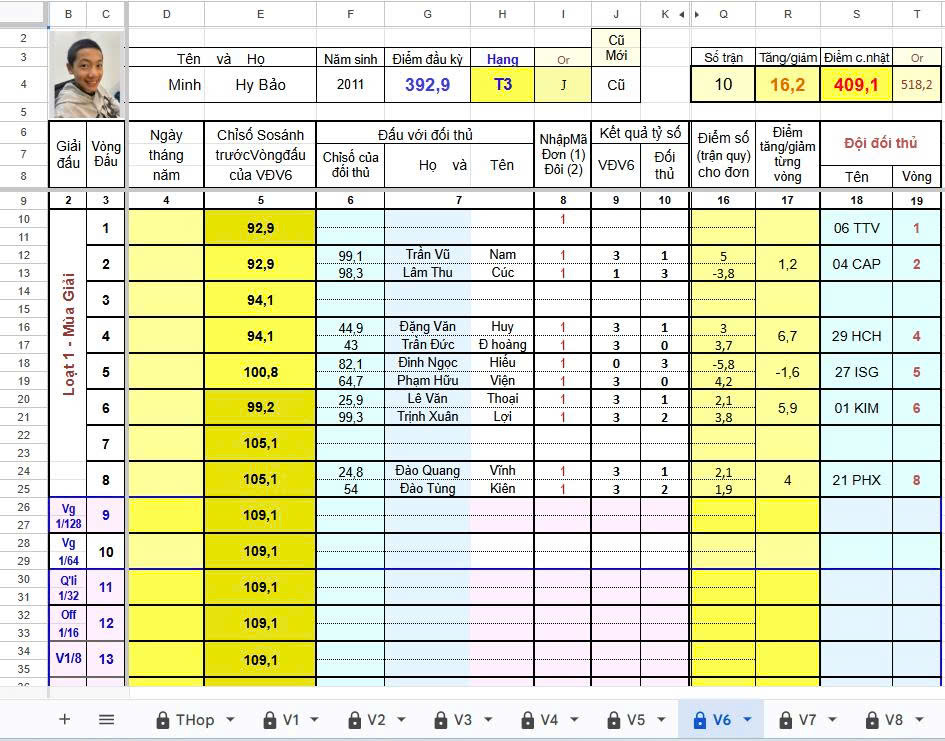Select opponent name Trần Vũ

(x=427, y=255)
